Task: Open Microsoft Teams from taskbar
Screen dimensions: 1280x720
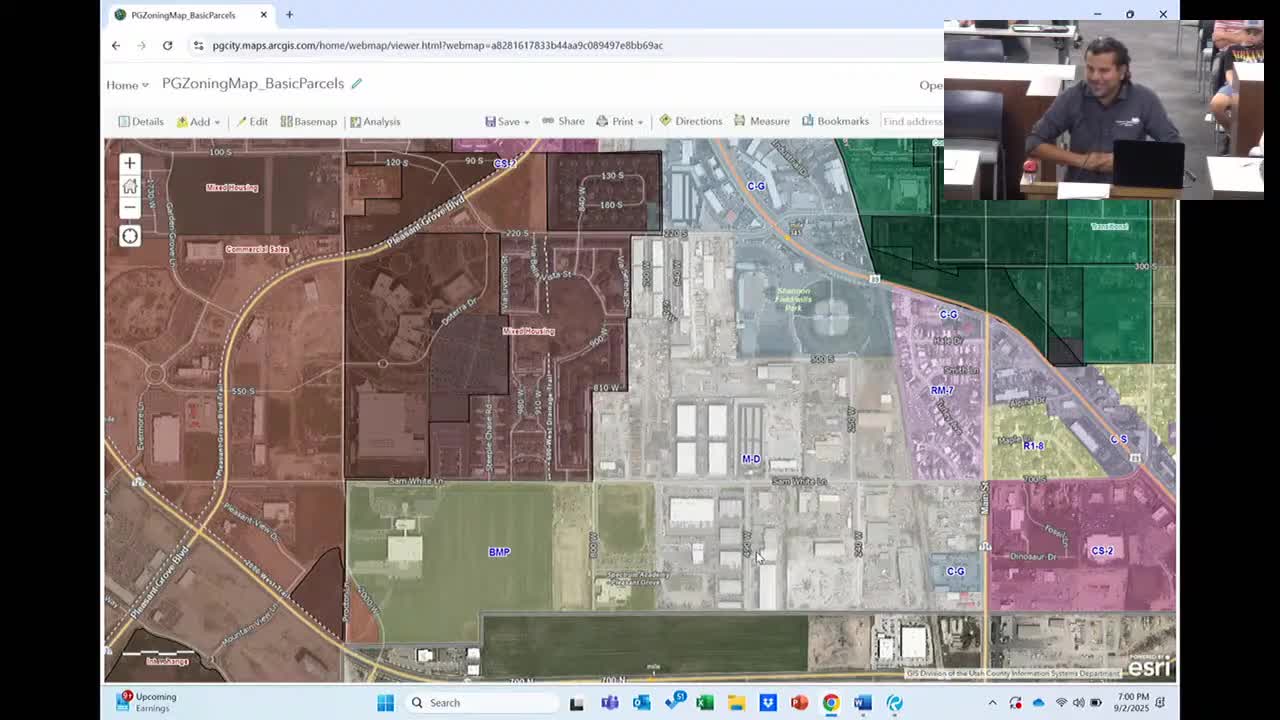Action: [x=609, y=703]
